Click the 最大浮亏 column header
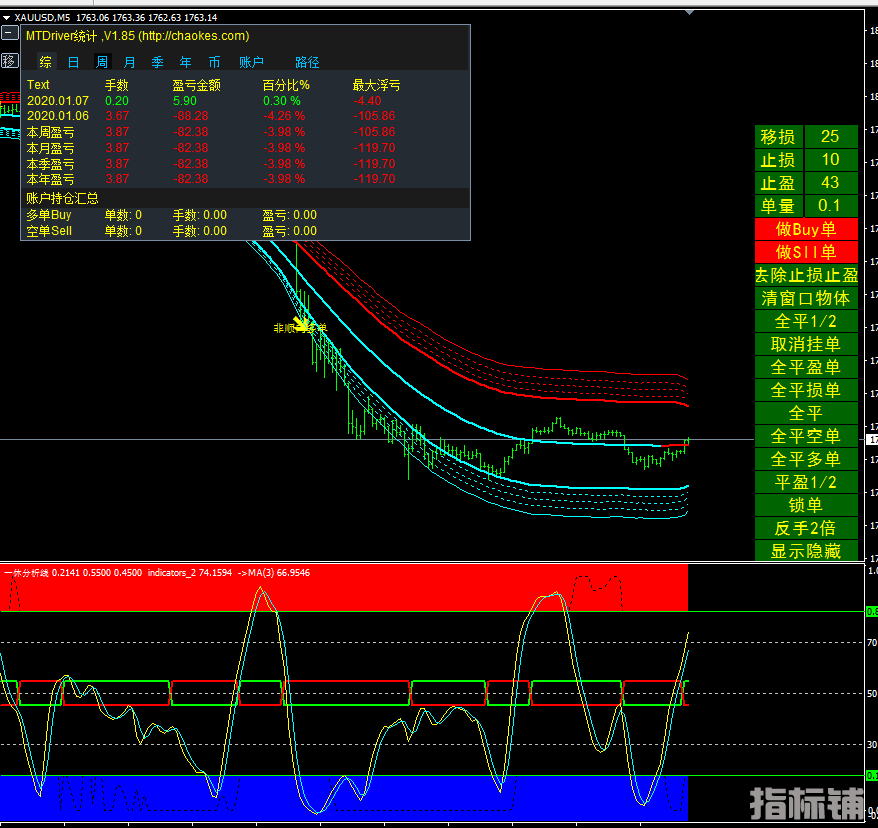878x828 pixels. [x=376, y=85]
